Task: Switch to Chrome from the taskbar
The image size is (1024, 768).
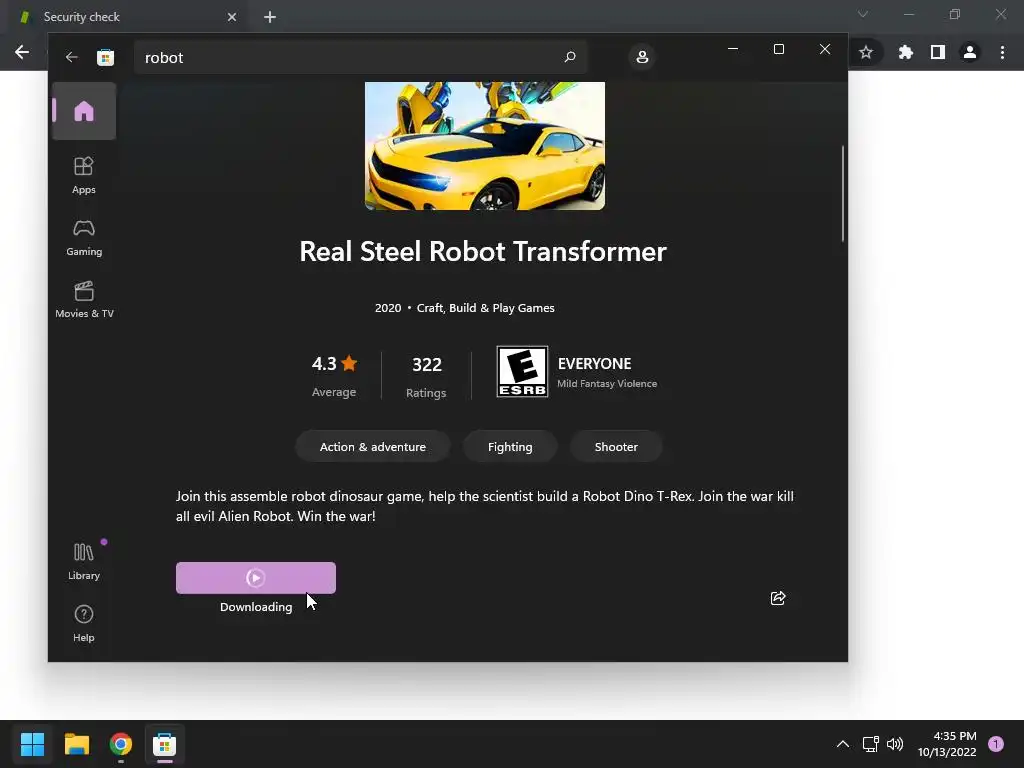Action: click(121, 744)
